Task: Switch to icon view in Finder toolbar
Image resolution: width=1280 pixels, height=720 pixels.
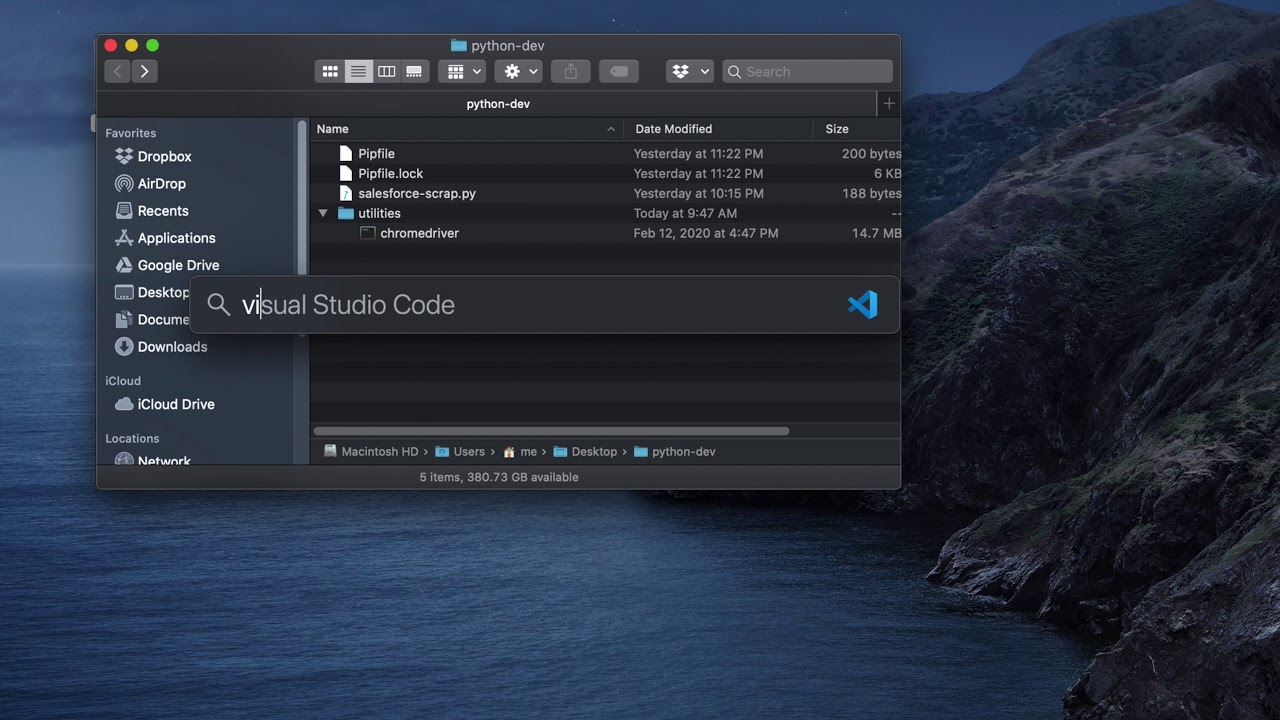Action: point(330,71)
